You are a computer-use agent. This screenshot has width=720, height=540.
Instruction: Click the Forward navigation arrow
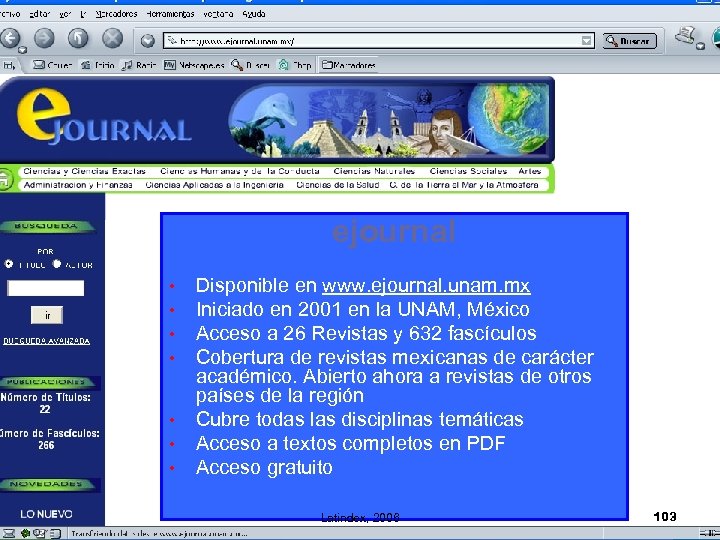44,38
